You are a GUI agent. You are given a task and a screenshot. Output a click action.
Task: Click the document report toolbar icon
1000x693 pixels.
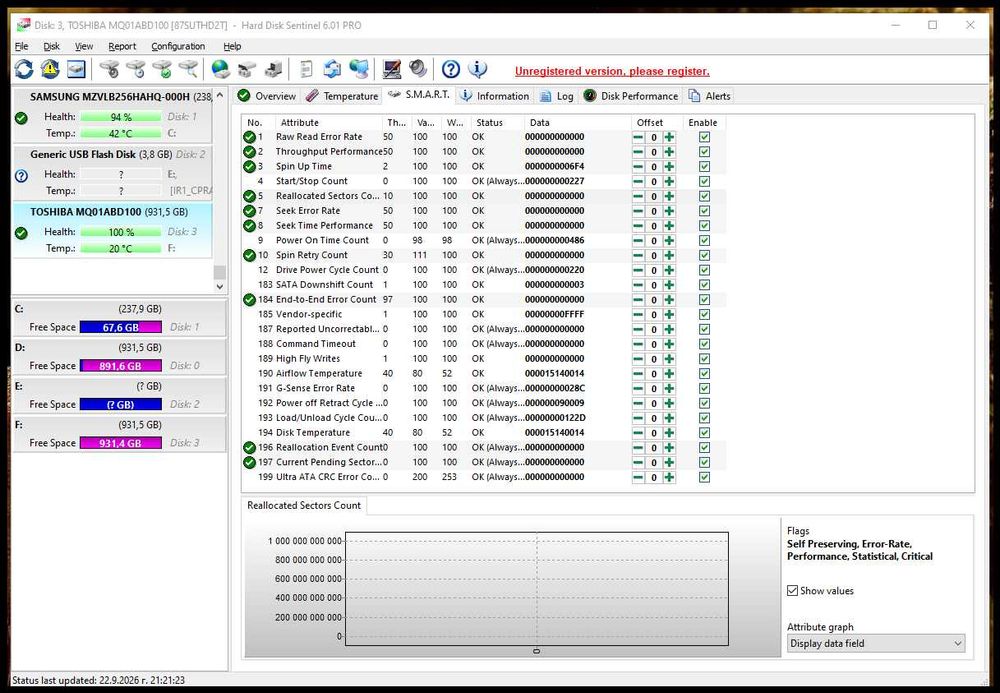point(306,69)
